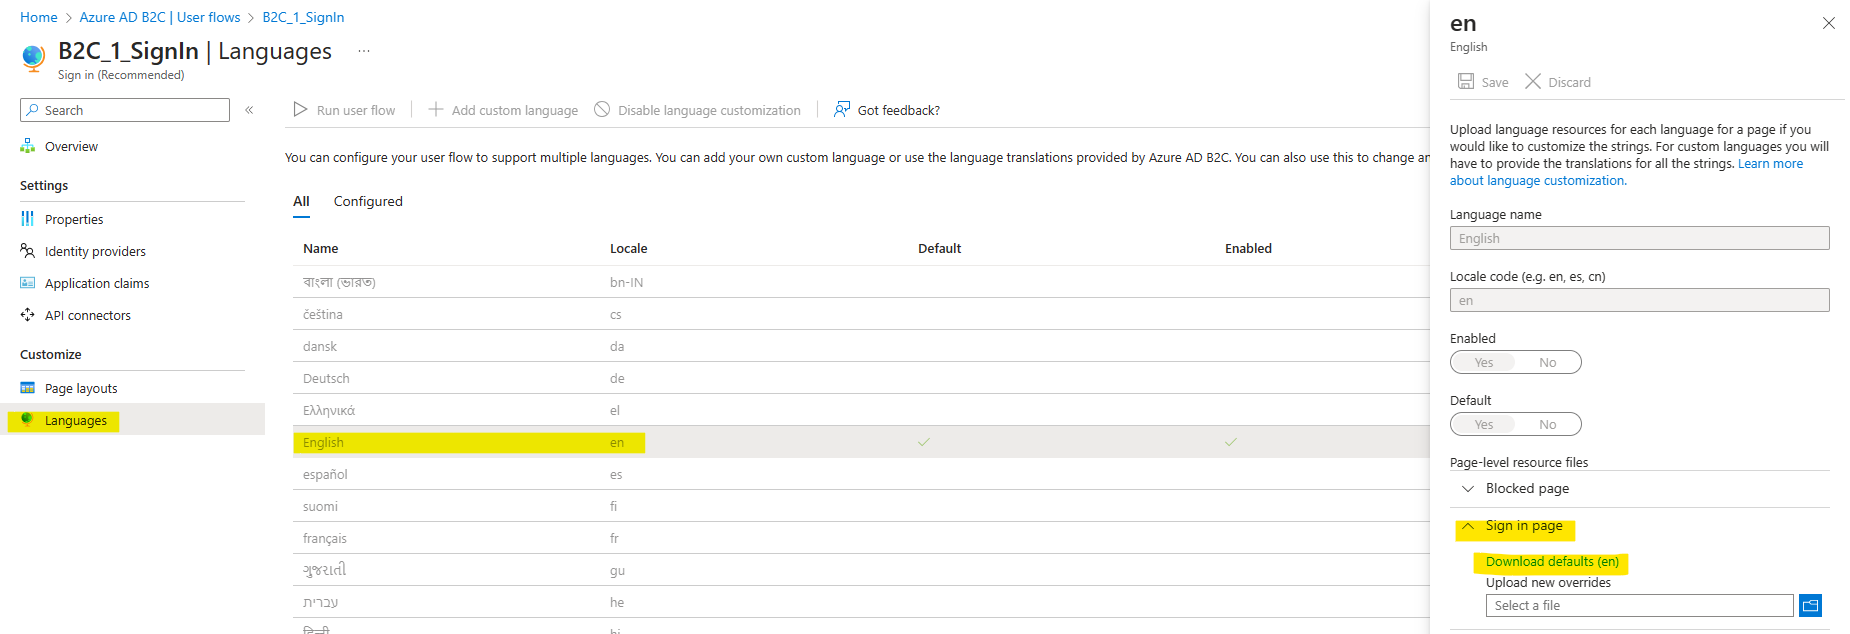Click the Default checkmark in English row
This screenshot has width=1850, height=634.
(924, 442)
